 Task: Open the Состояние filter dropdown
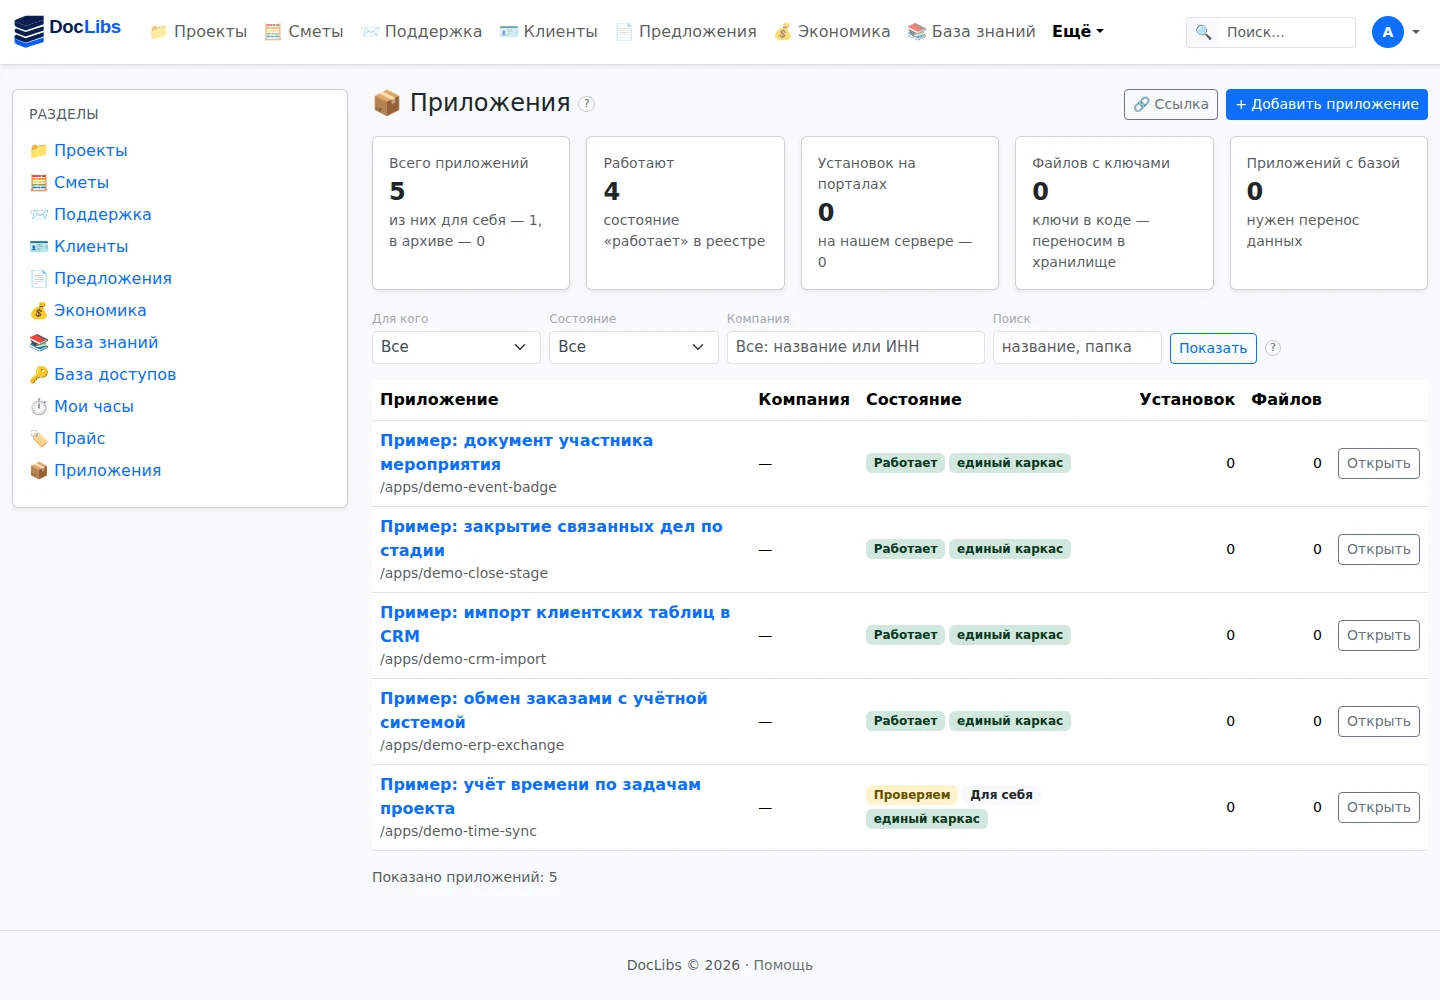633,347
